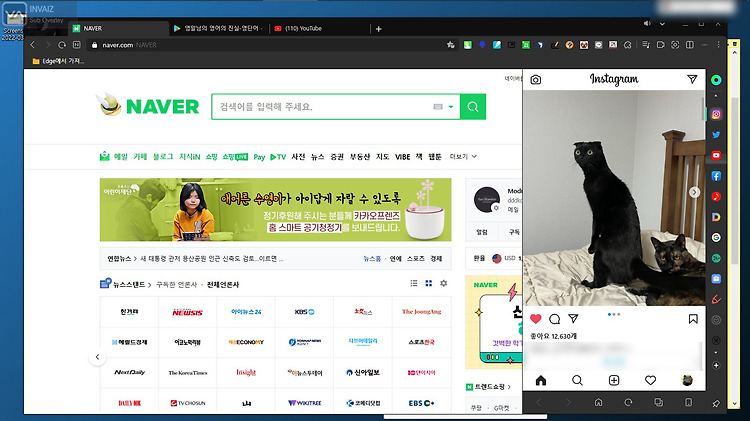Open Google from the browser sidebar
750x421 pixels.
[716, 237]
